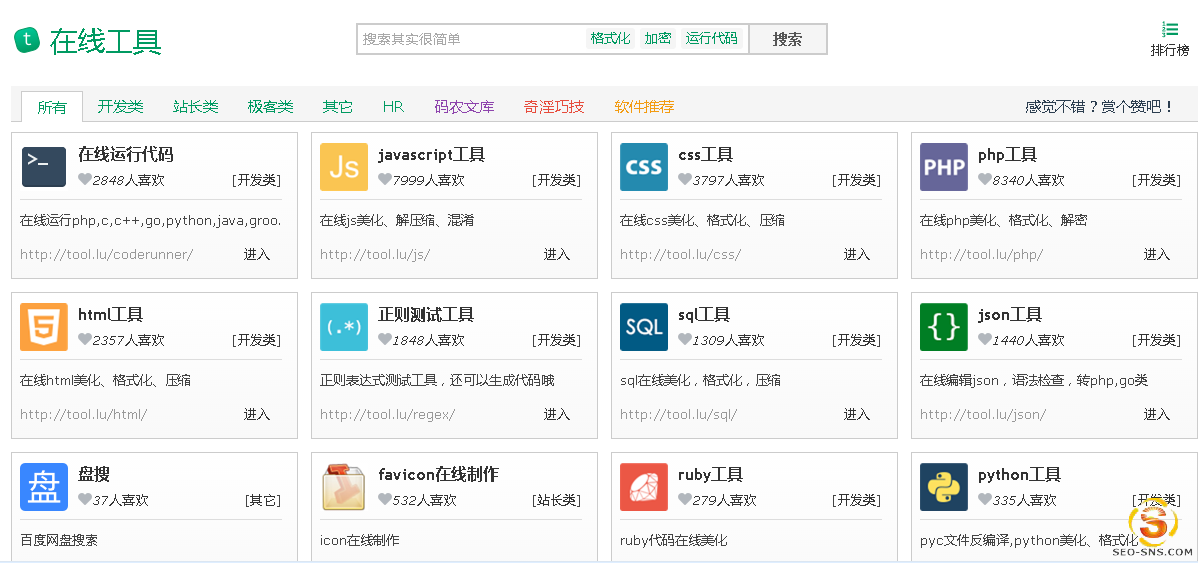Click the orange HTML5 icon
Viewport: 1198px width, 563px height.
(x=44, y=327)
